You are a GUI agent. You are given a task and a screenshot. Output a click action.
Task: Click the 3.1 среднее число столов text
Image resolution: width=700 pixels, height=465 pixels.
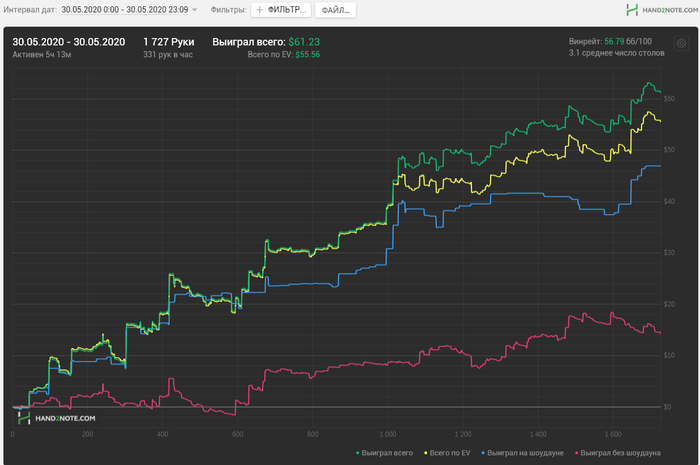pyautogui.click(x=617, y=53)
